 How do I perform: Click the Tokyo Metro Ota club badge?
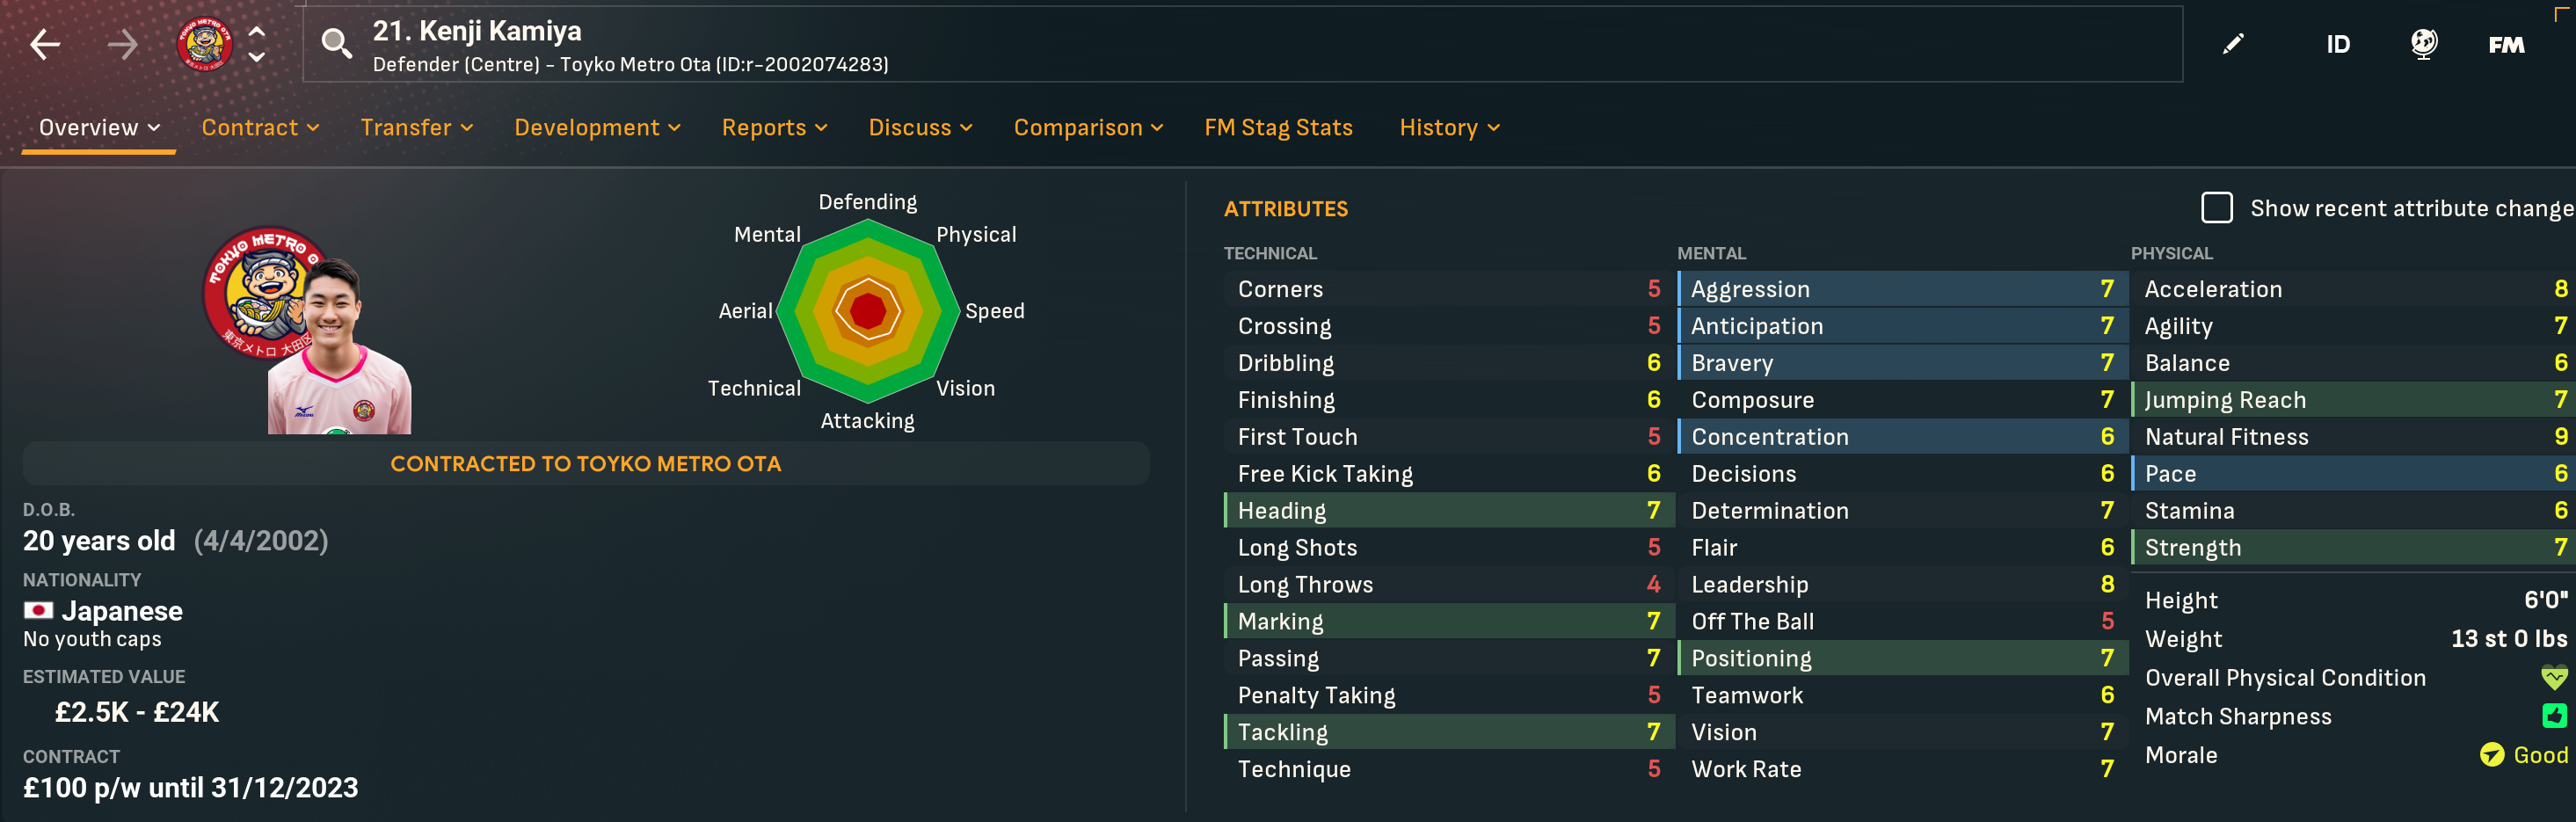pos(204,44)
